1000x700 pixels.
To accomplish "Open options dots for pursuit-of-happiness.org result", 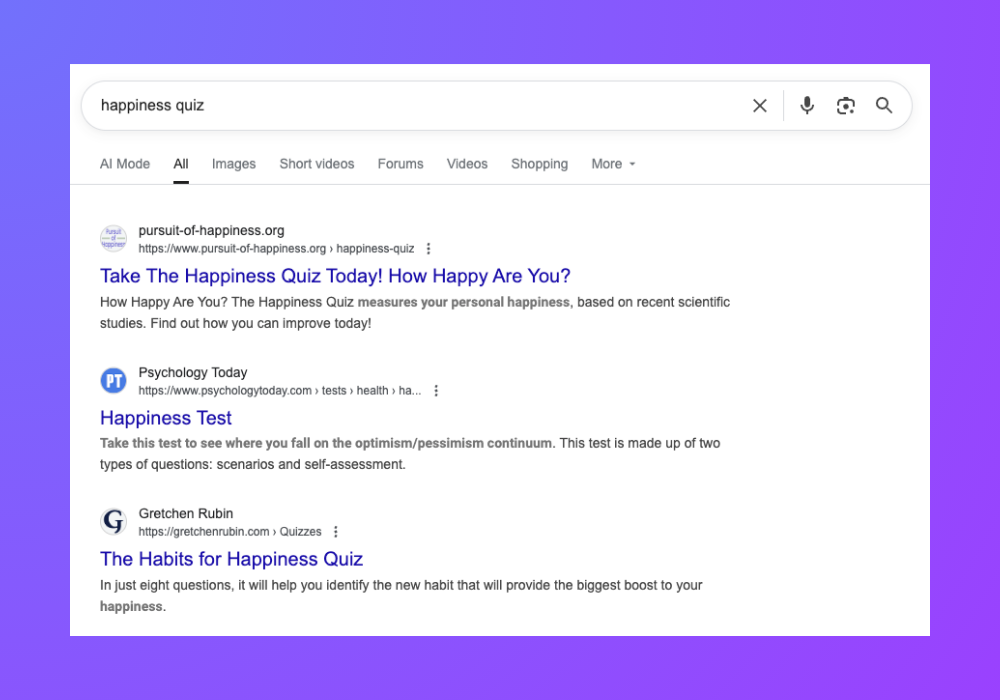I will point(429,249).
